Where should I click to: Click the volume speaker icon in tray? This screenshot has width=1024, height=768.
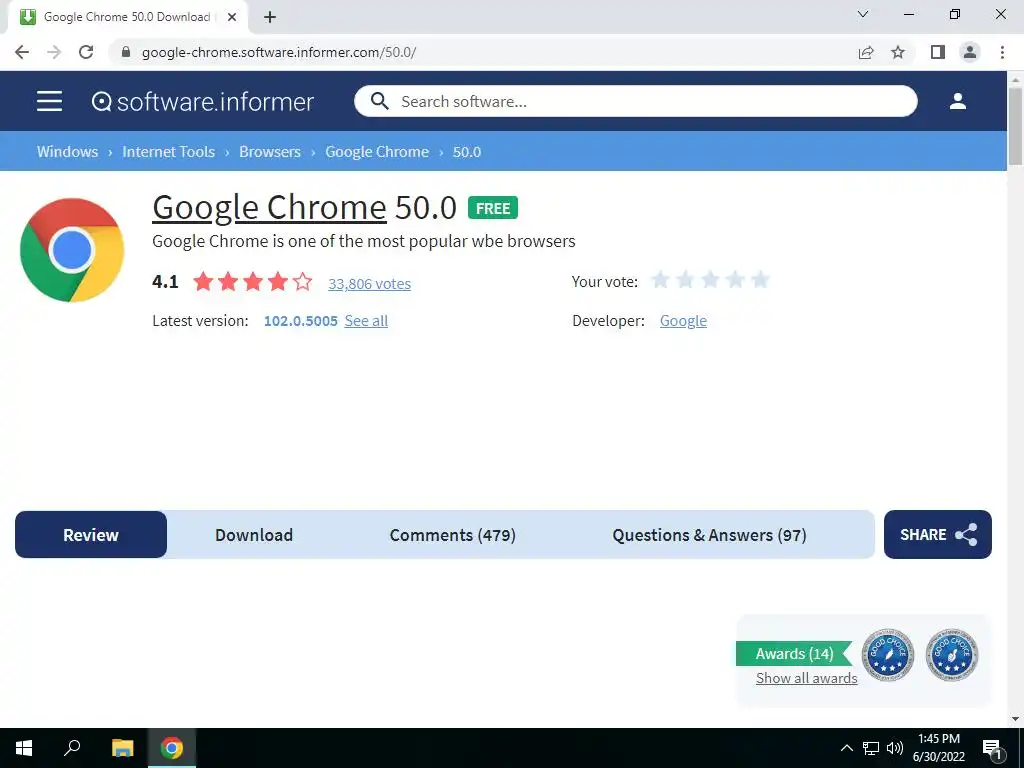tap(895, 748)
